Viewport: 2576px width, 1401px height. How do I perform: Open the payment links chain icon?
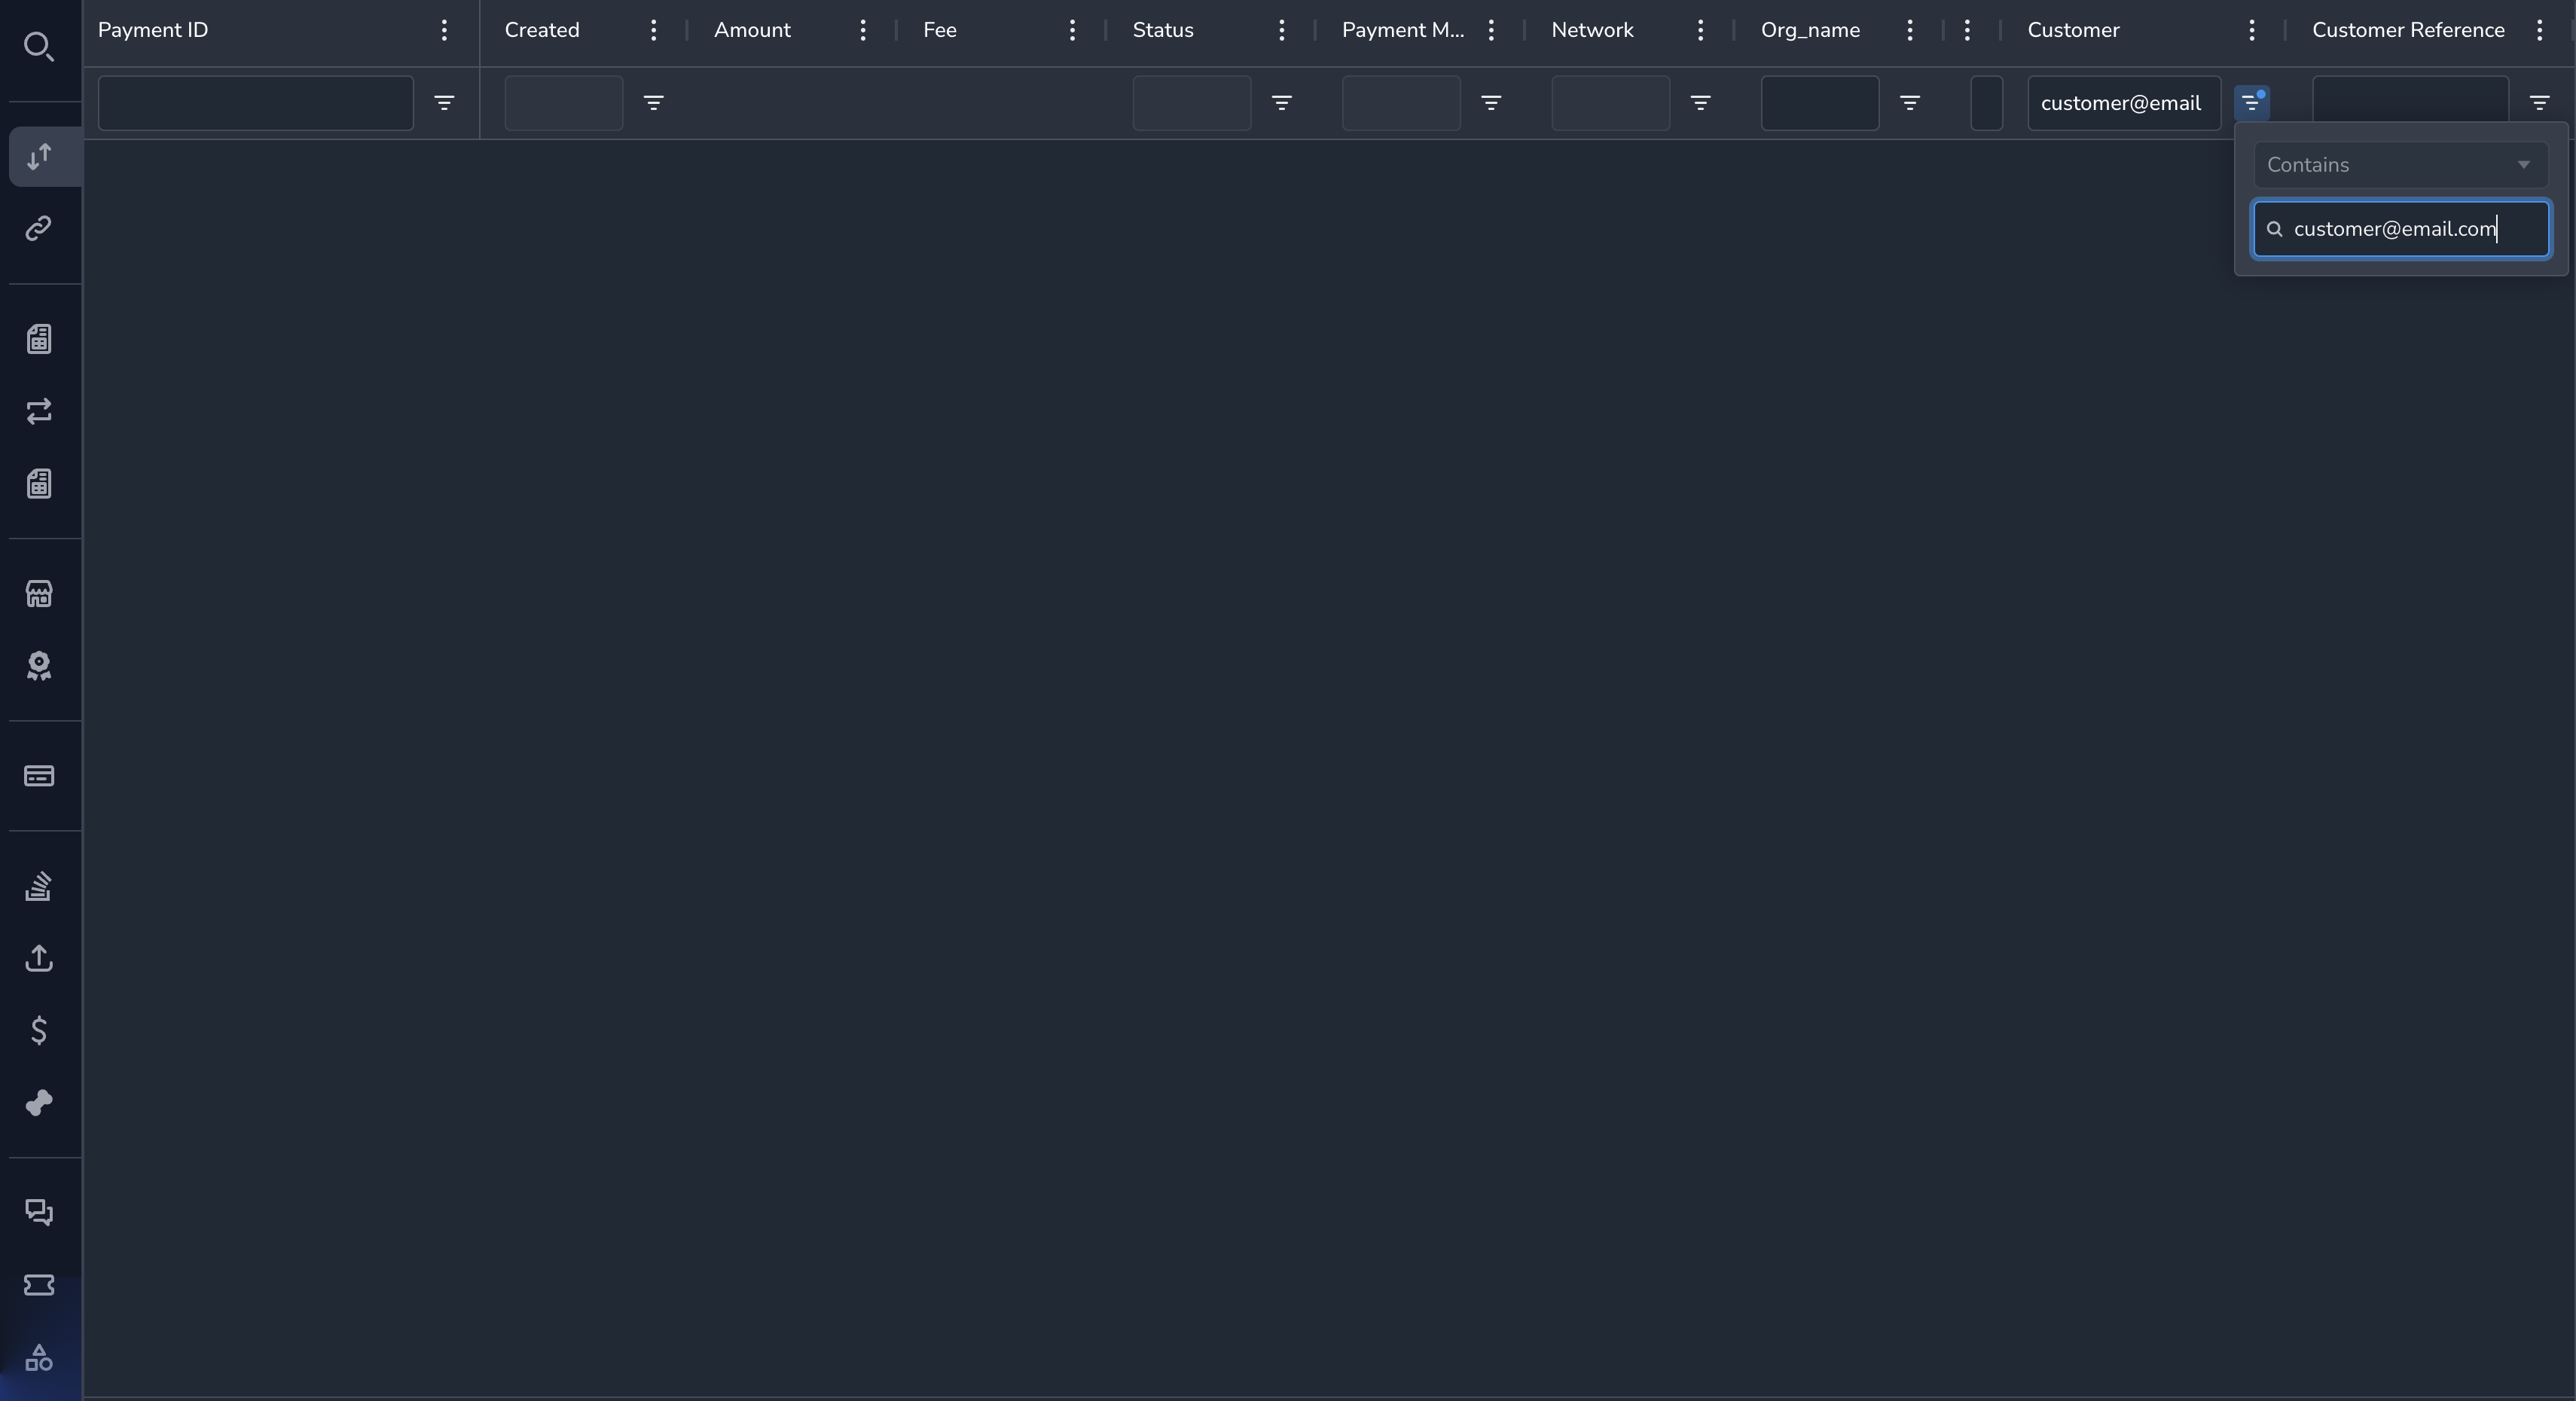tap(39, 229)
